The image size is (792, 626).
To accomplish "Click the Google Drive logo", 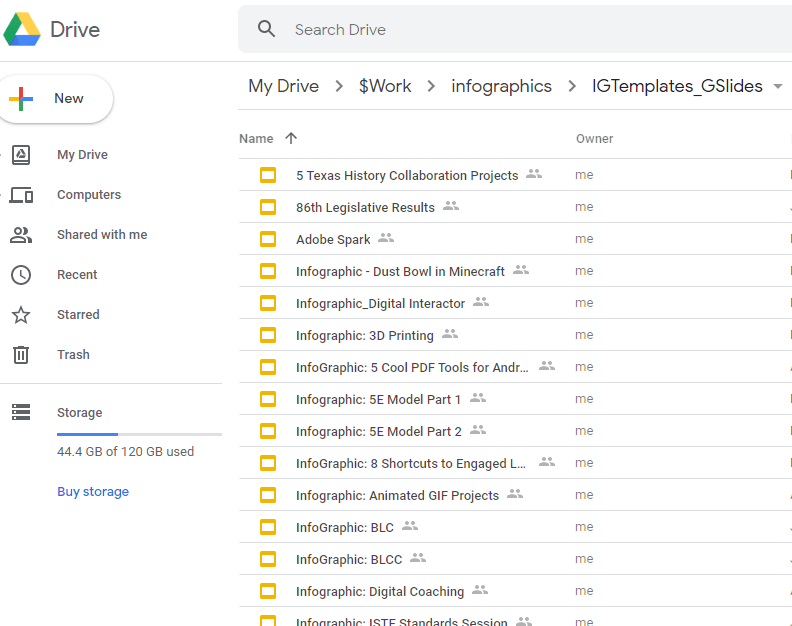I will pyautogui.click(x=22, y=29).
